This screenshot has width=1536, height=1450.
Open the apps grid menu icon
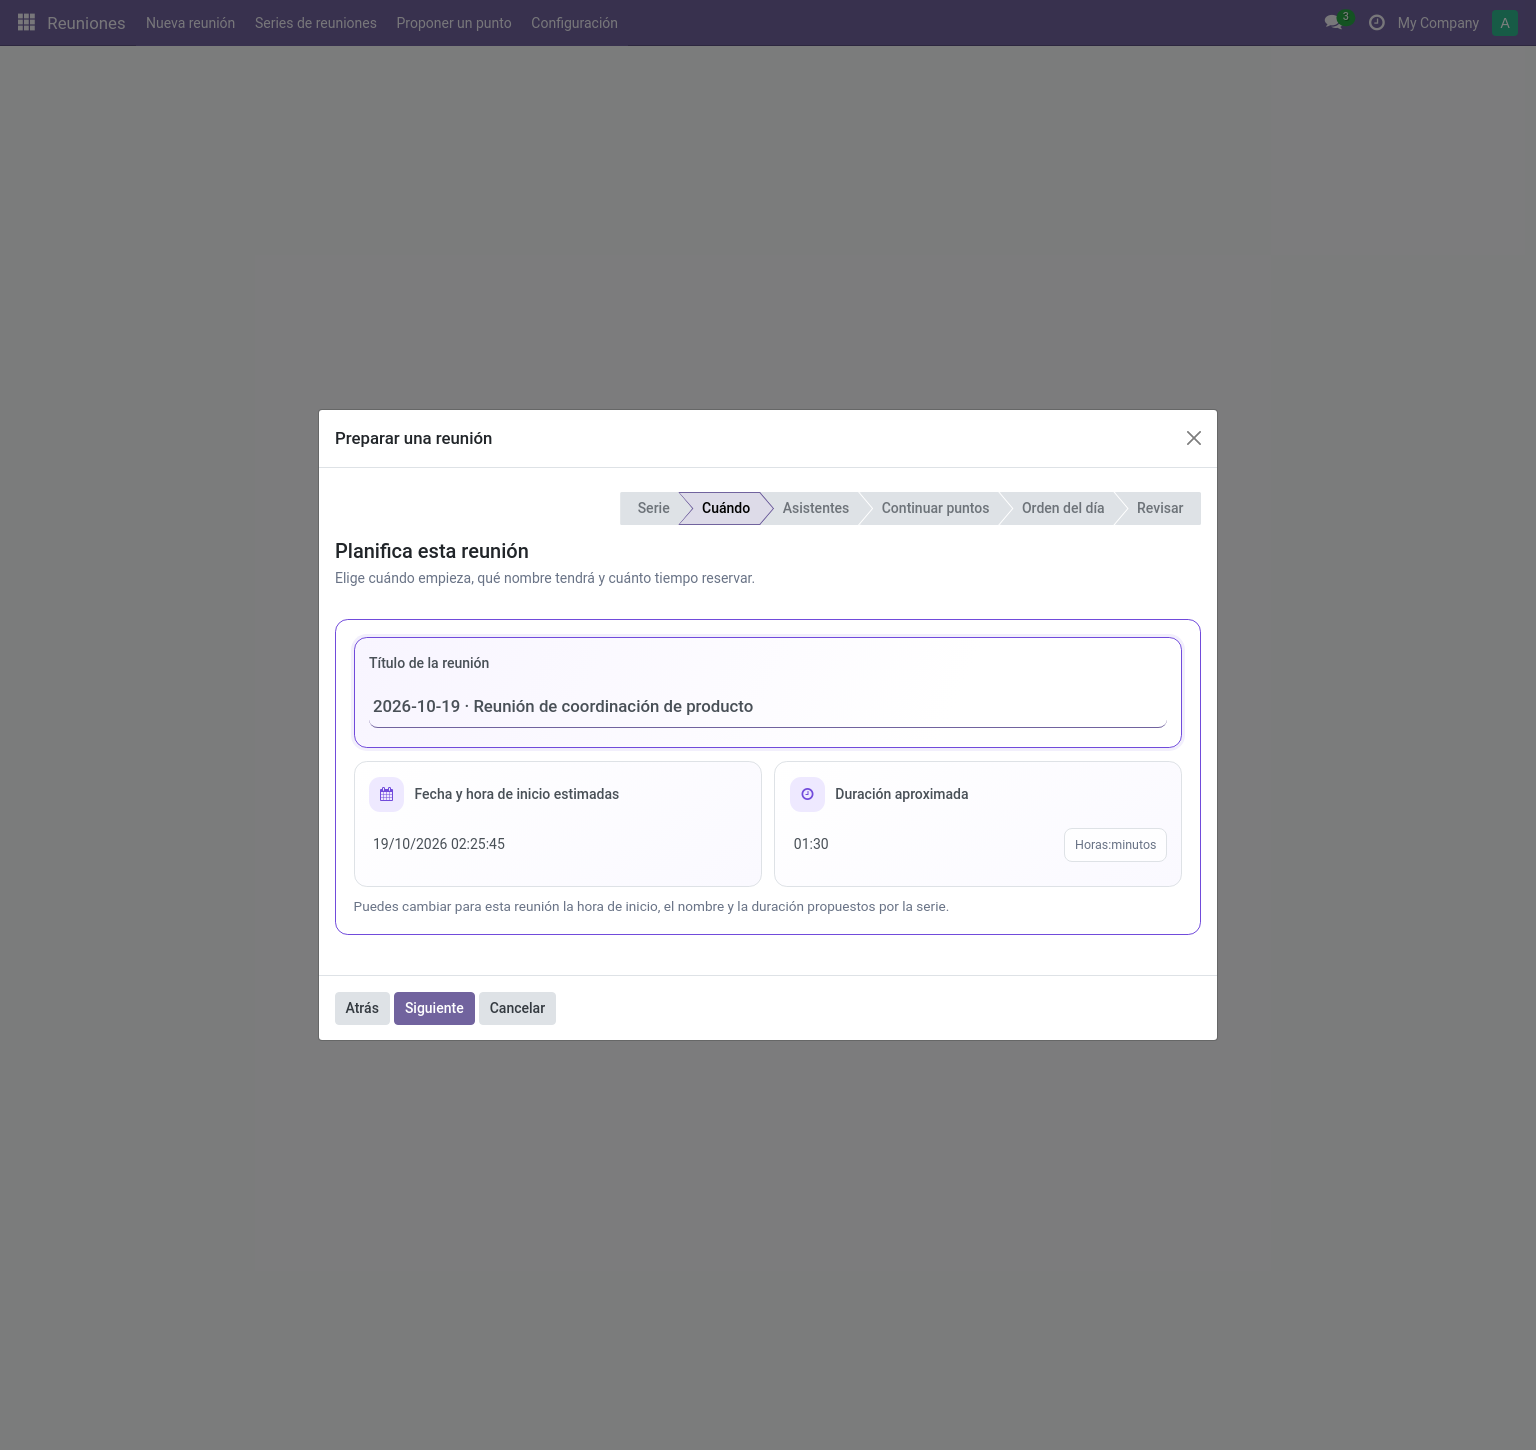(x=27, y=22)
